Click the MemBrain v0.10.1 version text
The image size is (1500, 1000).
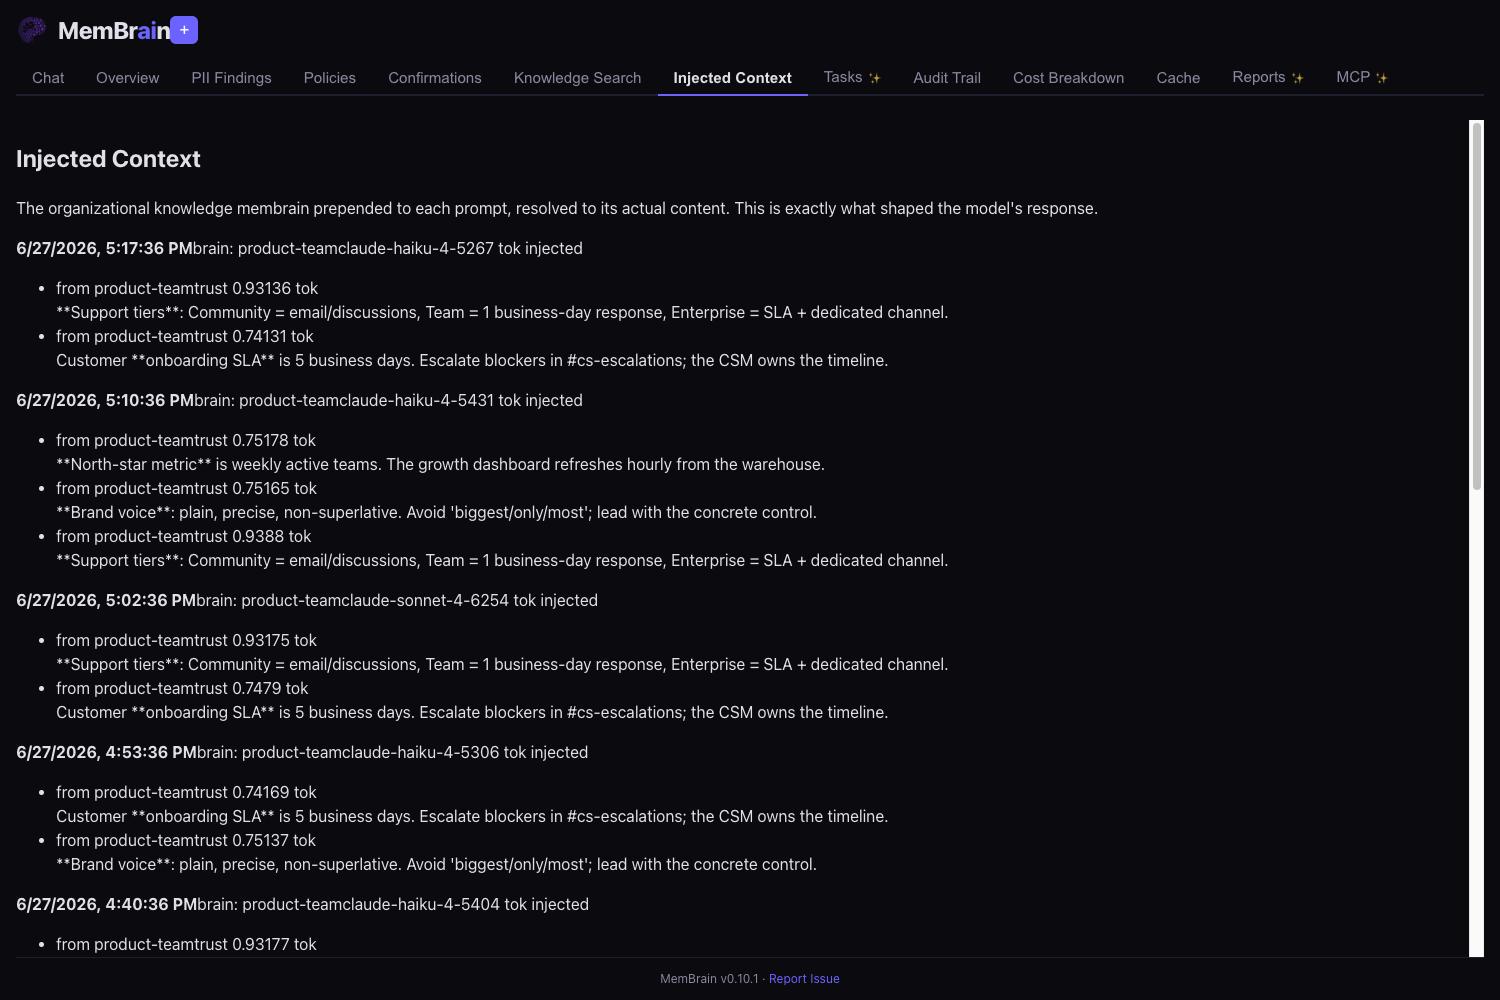pos(709,979)
